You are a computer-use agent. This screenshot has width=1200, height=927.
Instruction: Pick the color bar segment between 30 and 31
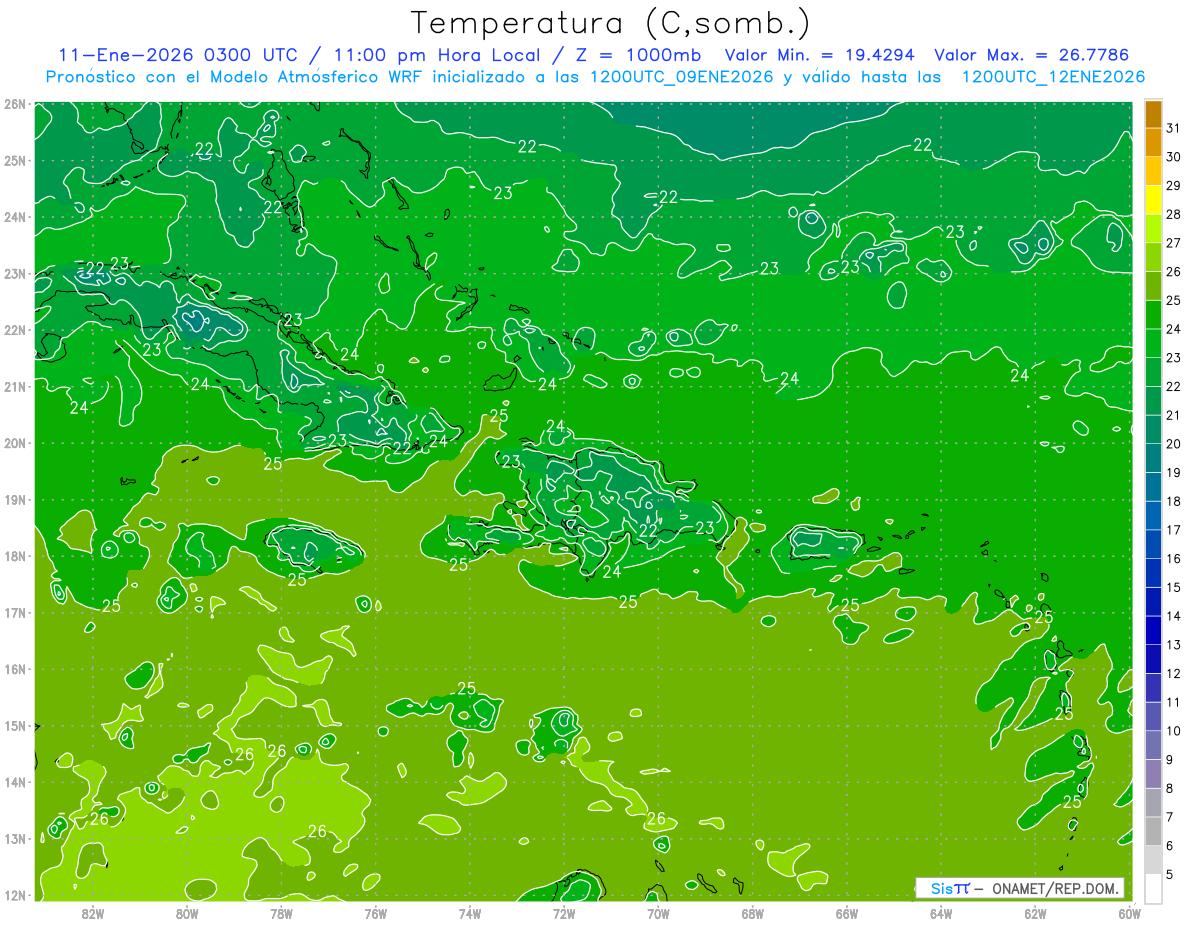pos(1153,143)
